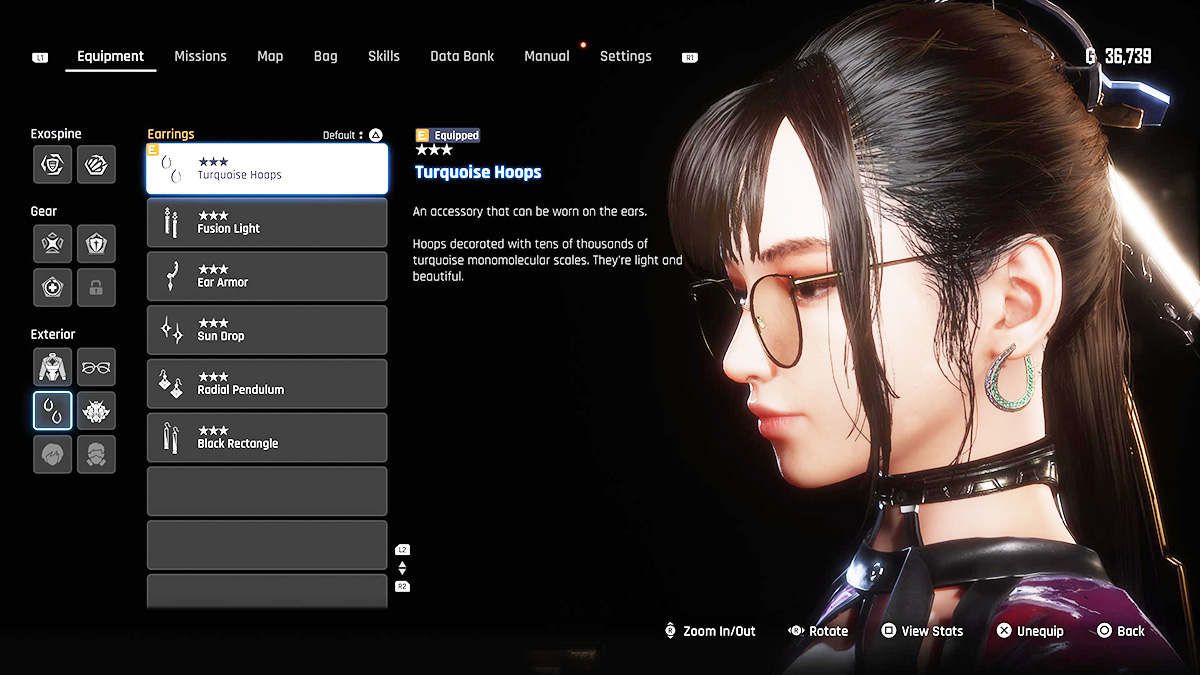This screenshot has width=1200, height=675.
Task: Select the earrings Exterior slot
Action: [52, 410]
